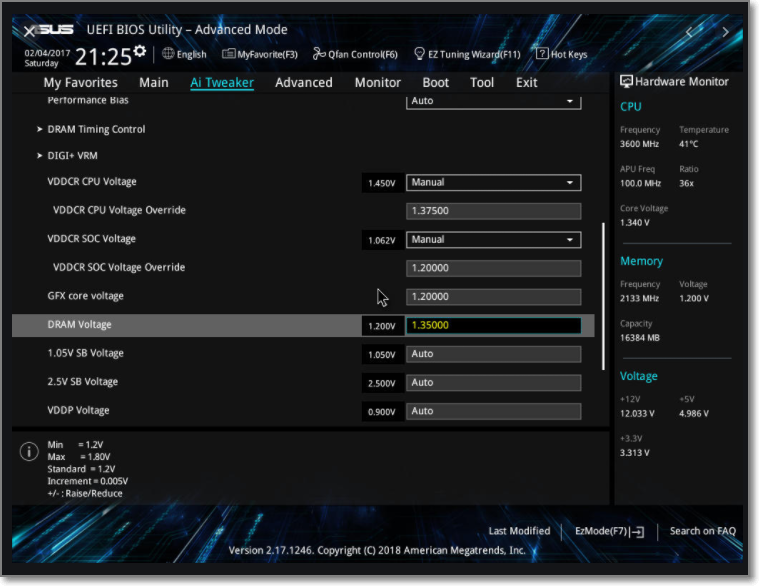759x586 pixels.
Task: Click the Qfan fan icon
Action: click(x=319, y=54)
